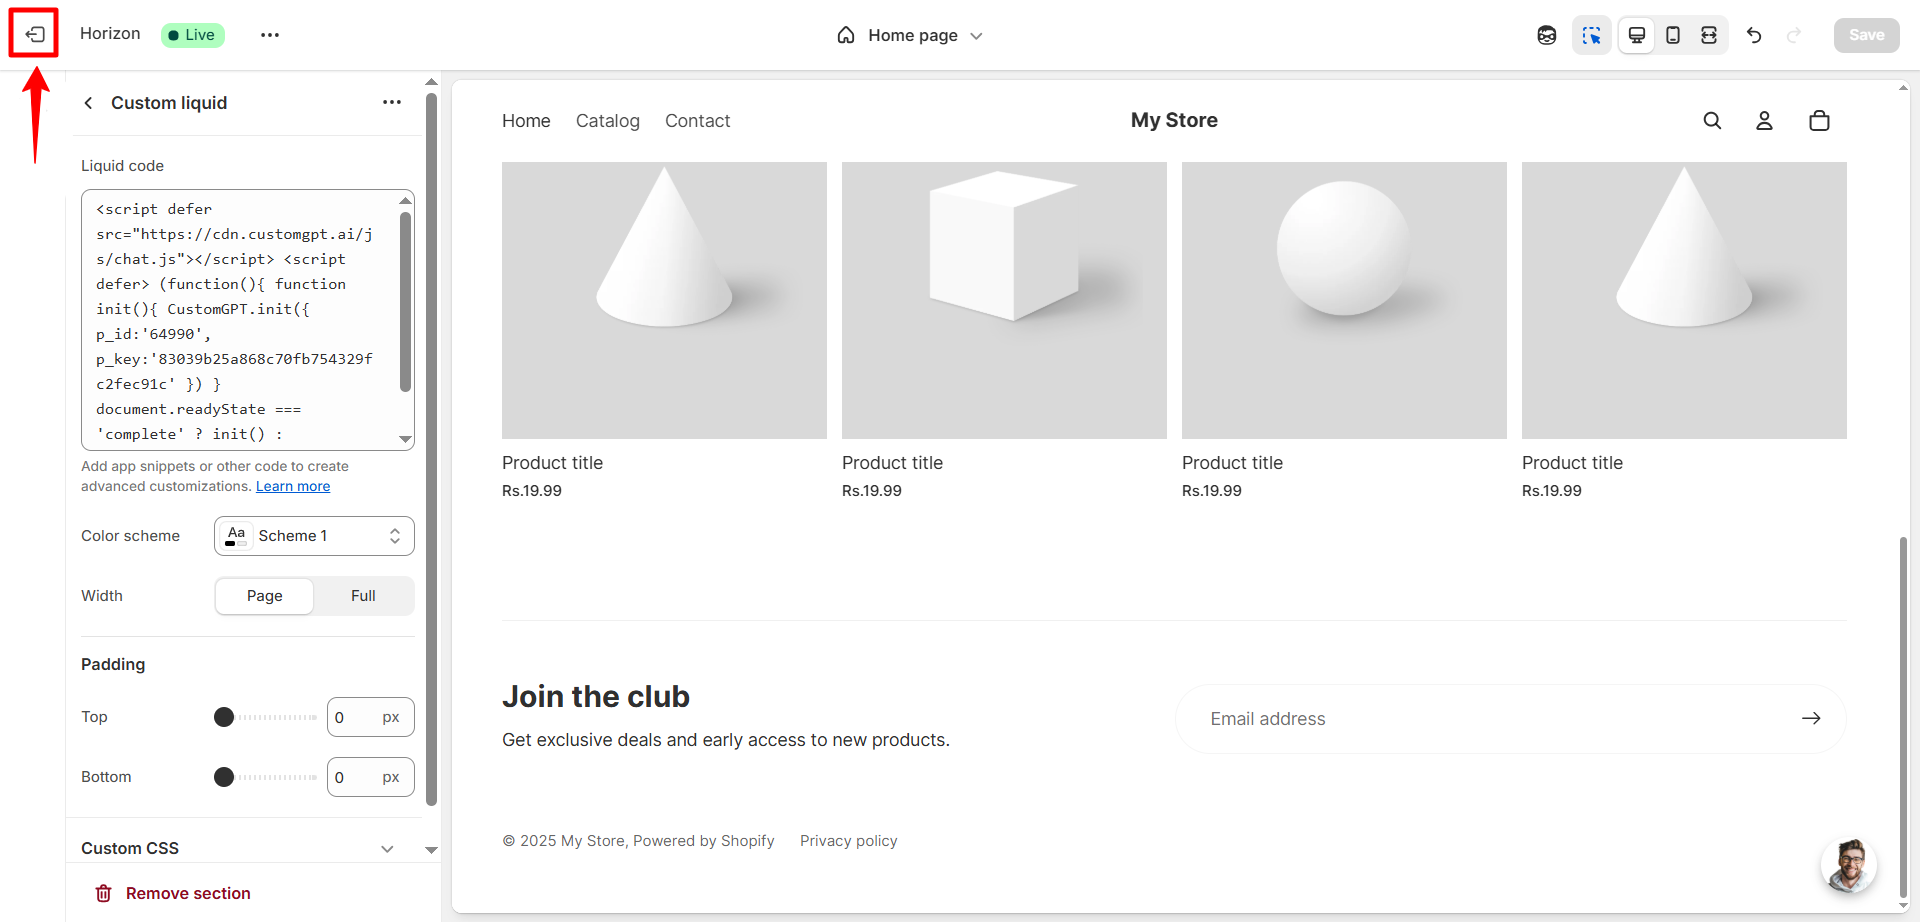Click the Bottom padding value field

pyautogui.click(x=370, y=777)
